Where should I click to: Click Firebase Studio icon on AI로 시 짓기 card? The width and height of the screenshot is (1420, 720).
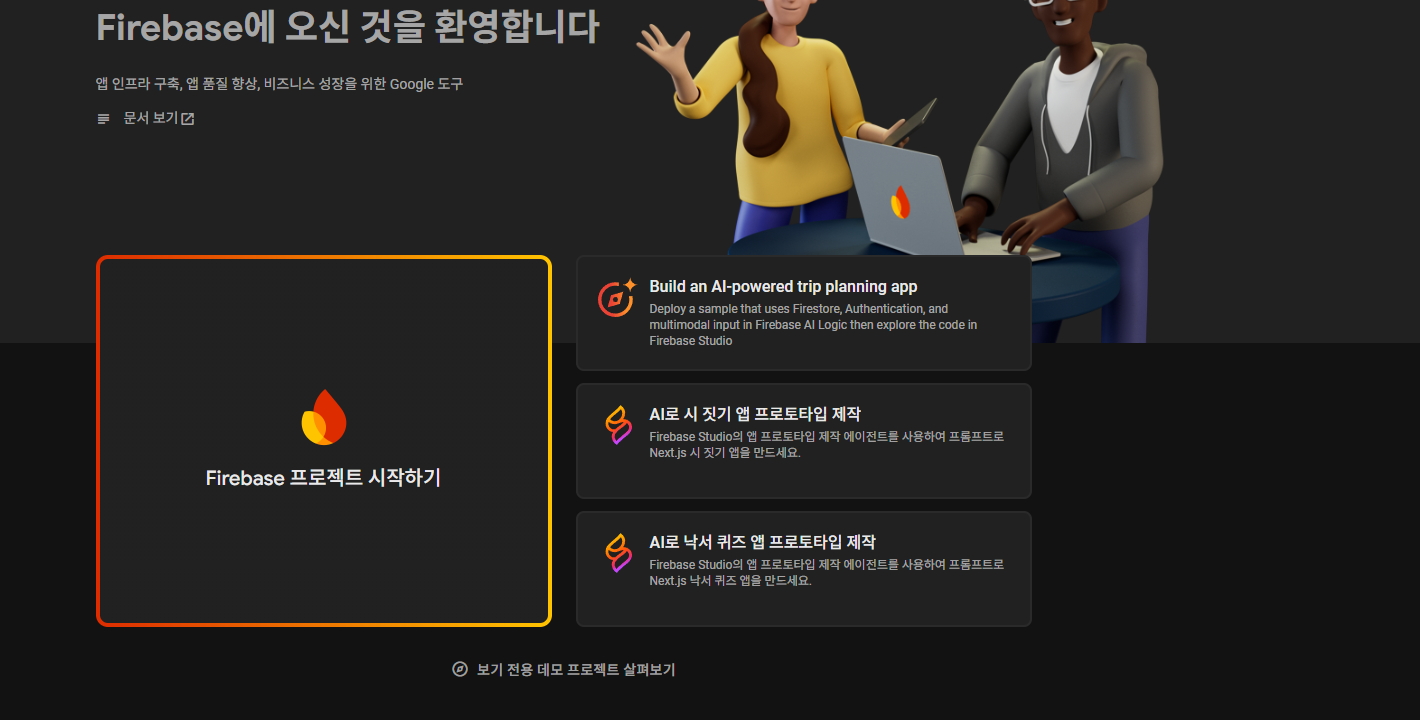618,425
